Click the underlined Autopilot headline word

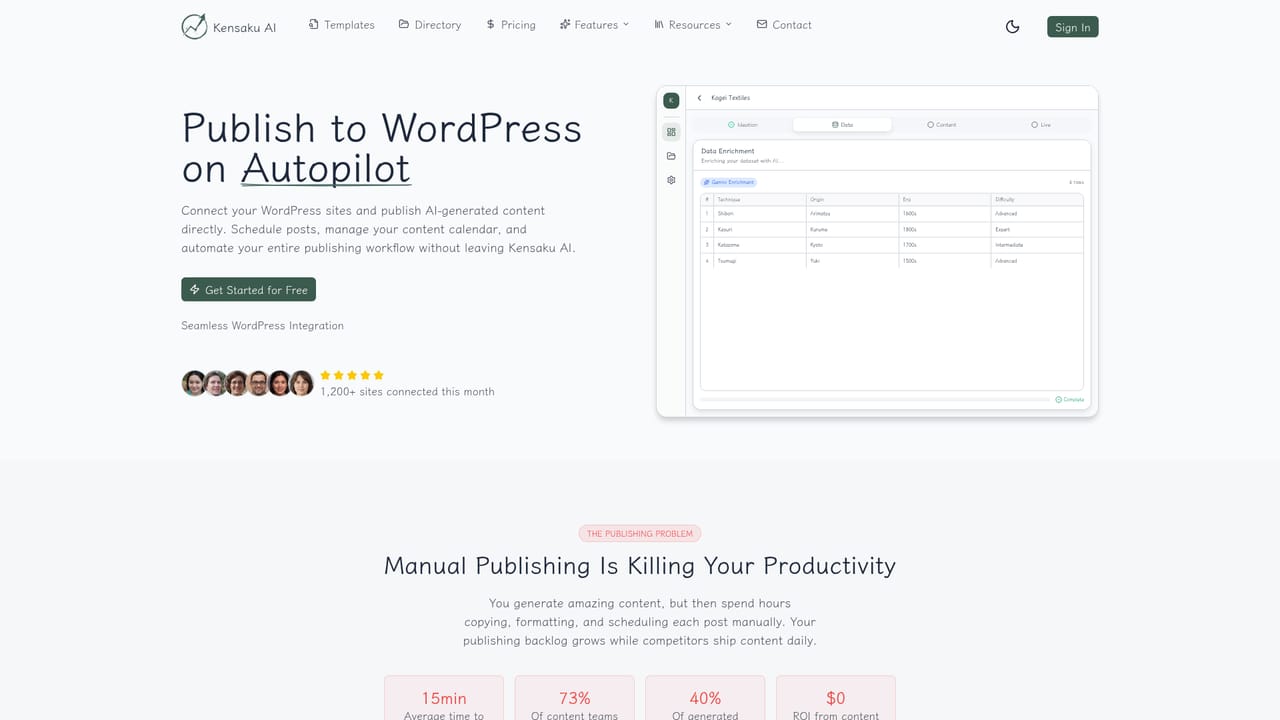(326, 169)
